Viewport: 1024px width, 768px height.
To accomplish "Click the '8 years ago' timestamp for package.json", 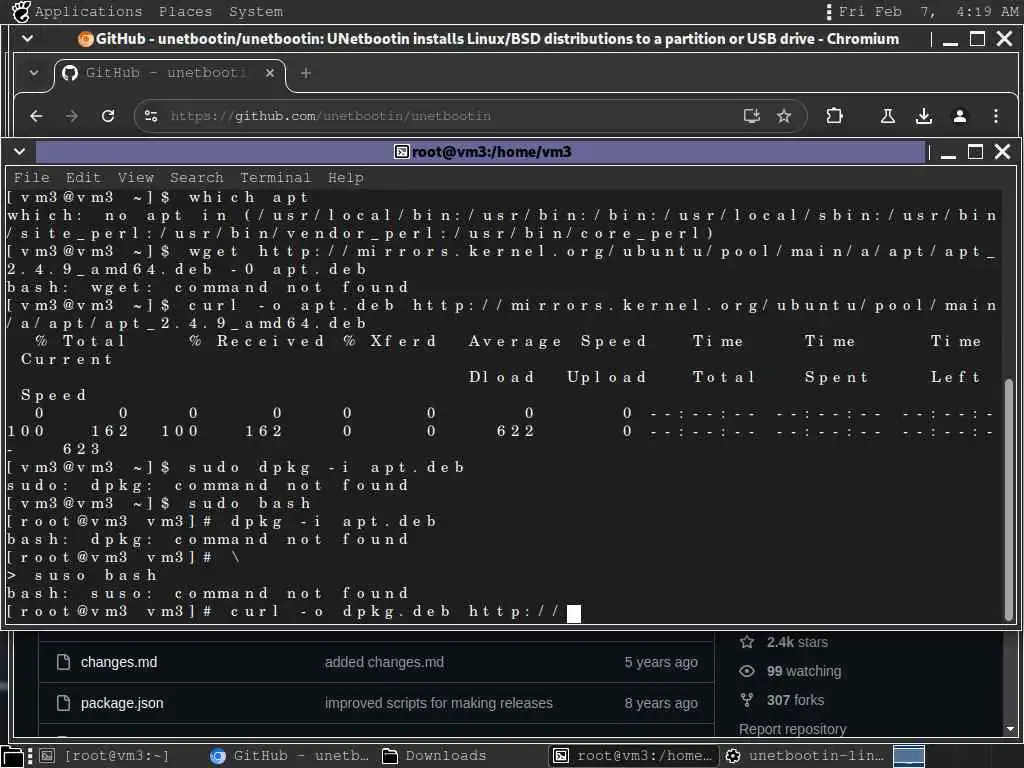I will (x=661, y=703).
